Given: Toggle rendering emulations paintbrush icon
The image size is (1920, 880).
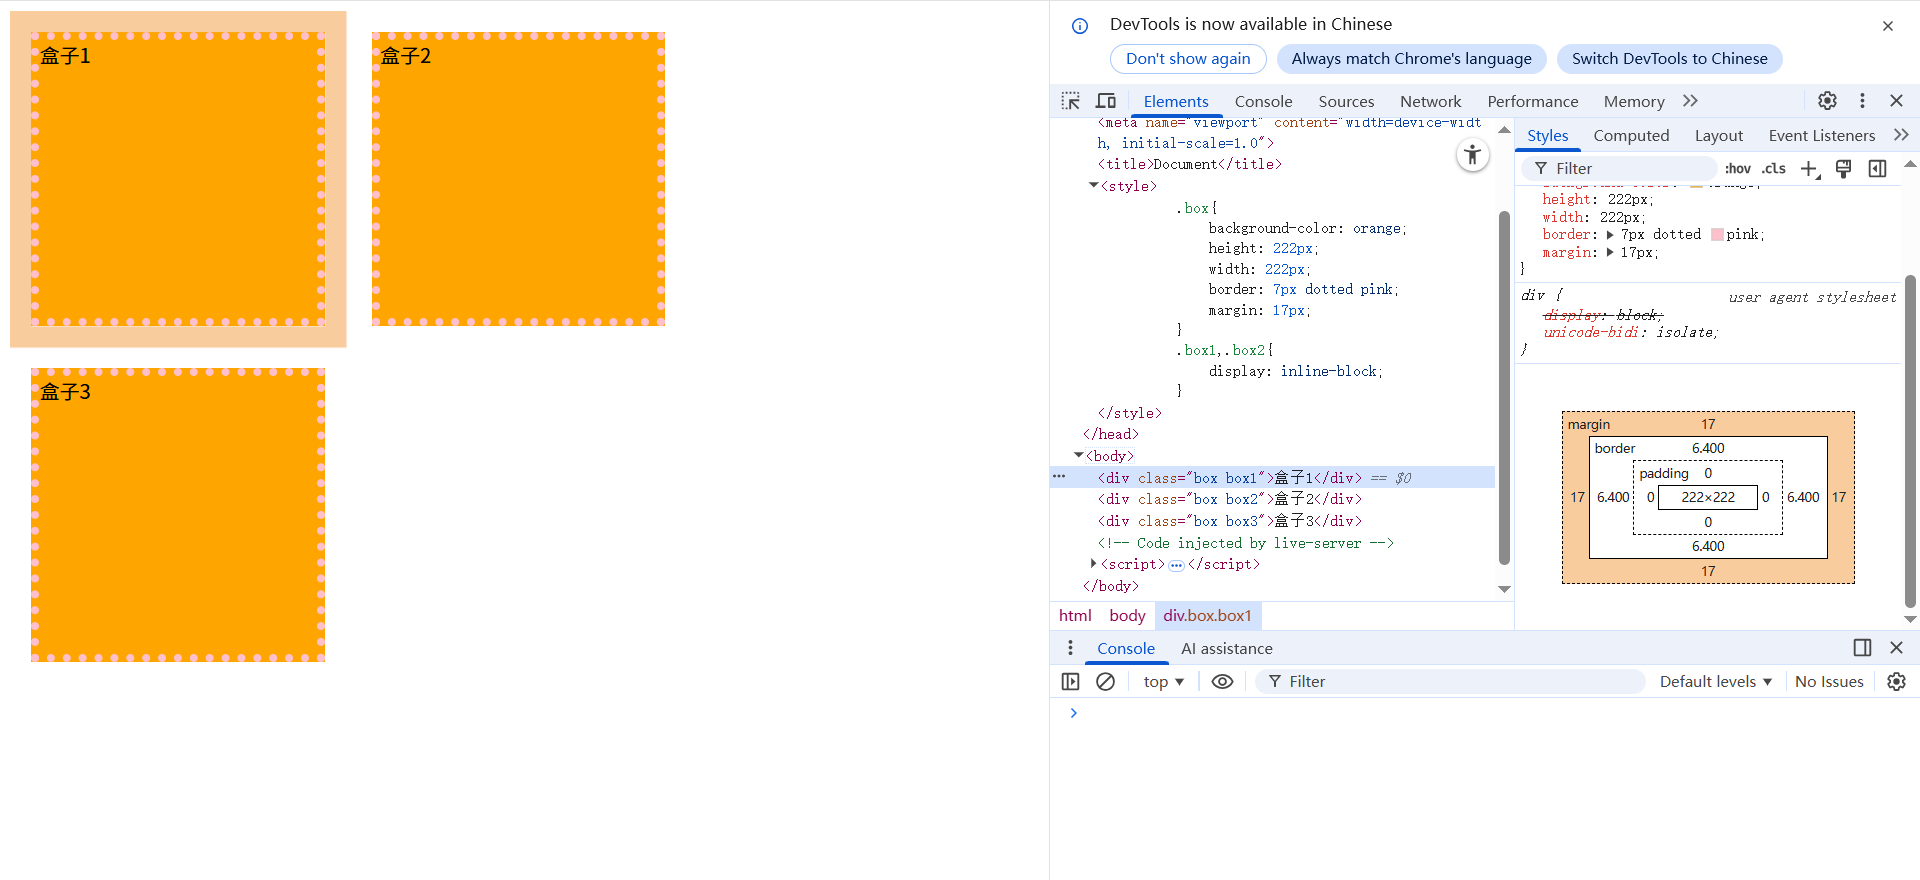Looking at the screenshot, I should 1844,169.
